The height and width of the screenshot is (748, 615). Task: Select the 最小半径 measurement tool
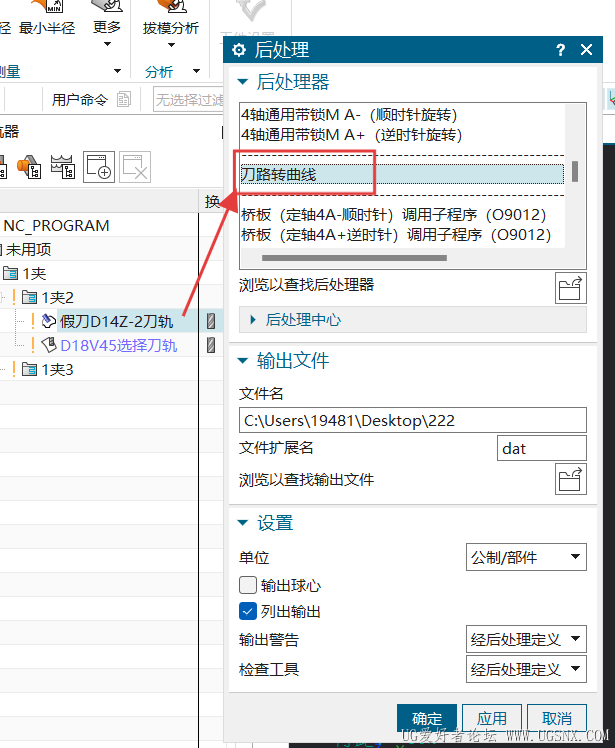click(47, 19)
